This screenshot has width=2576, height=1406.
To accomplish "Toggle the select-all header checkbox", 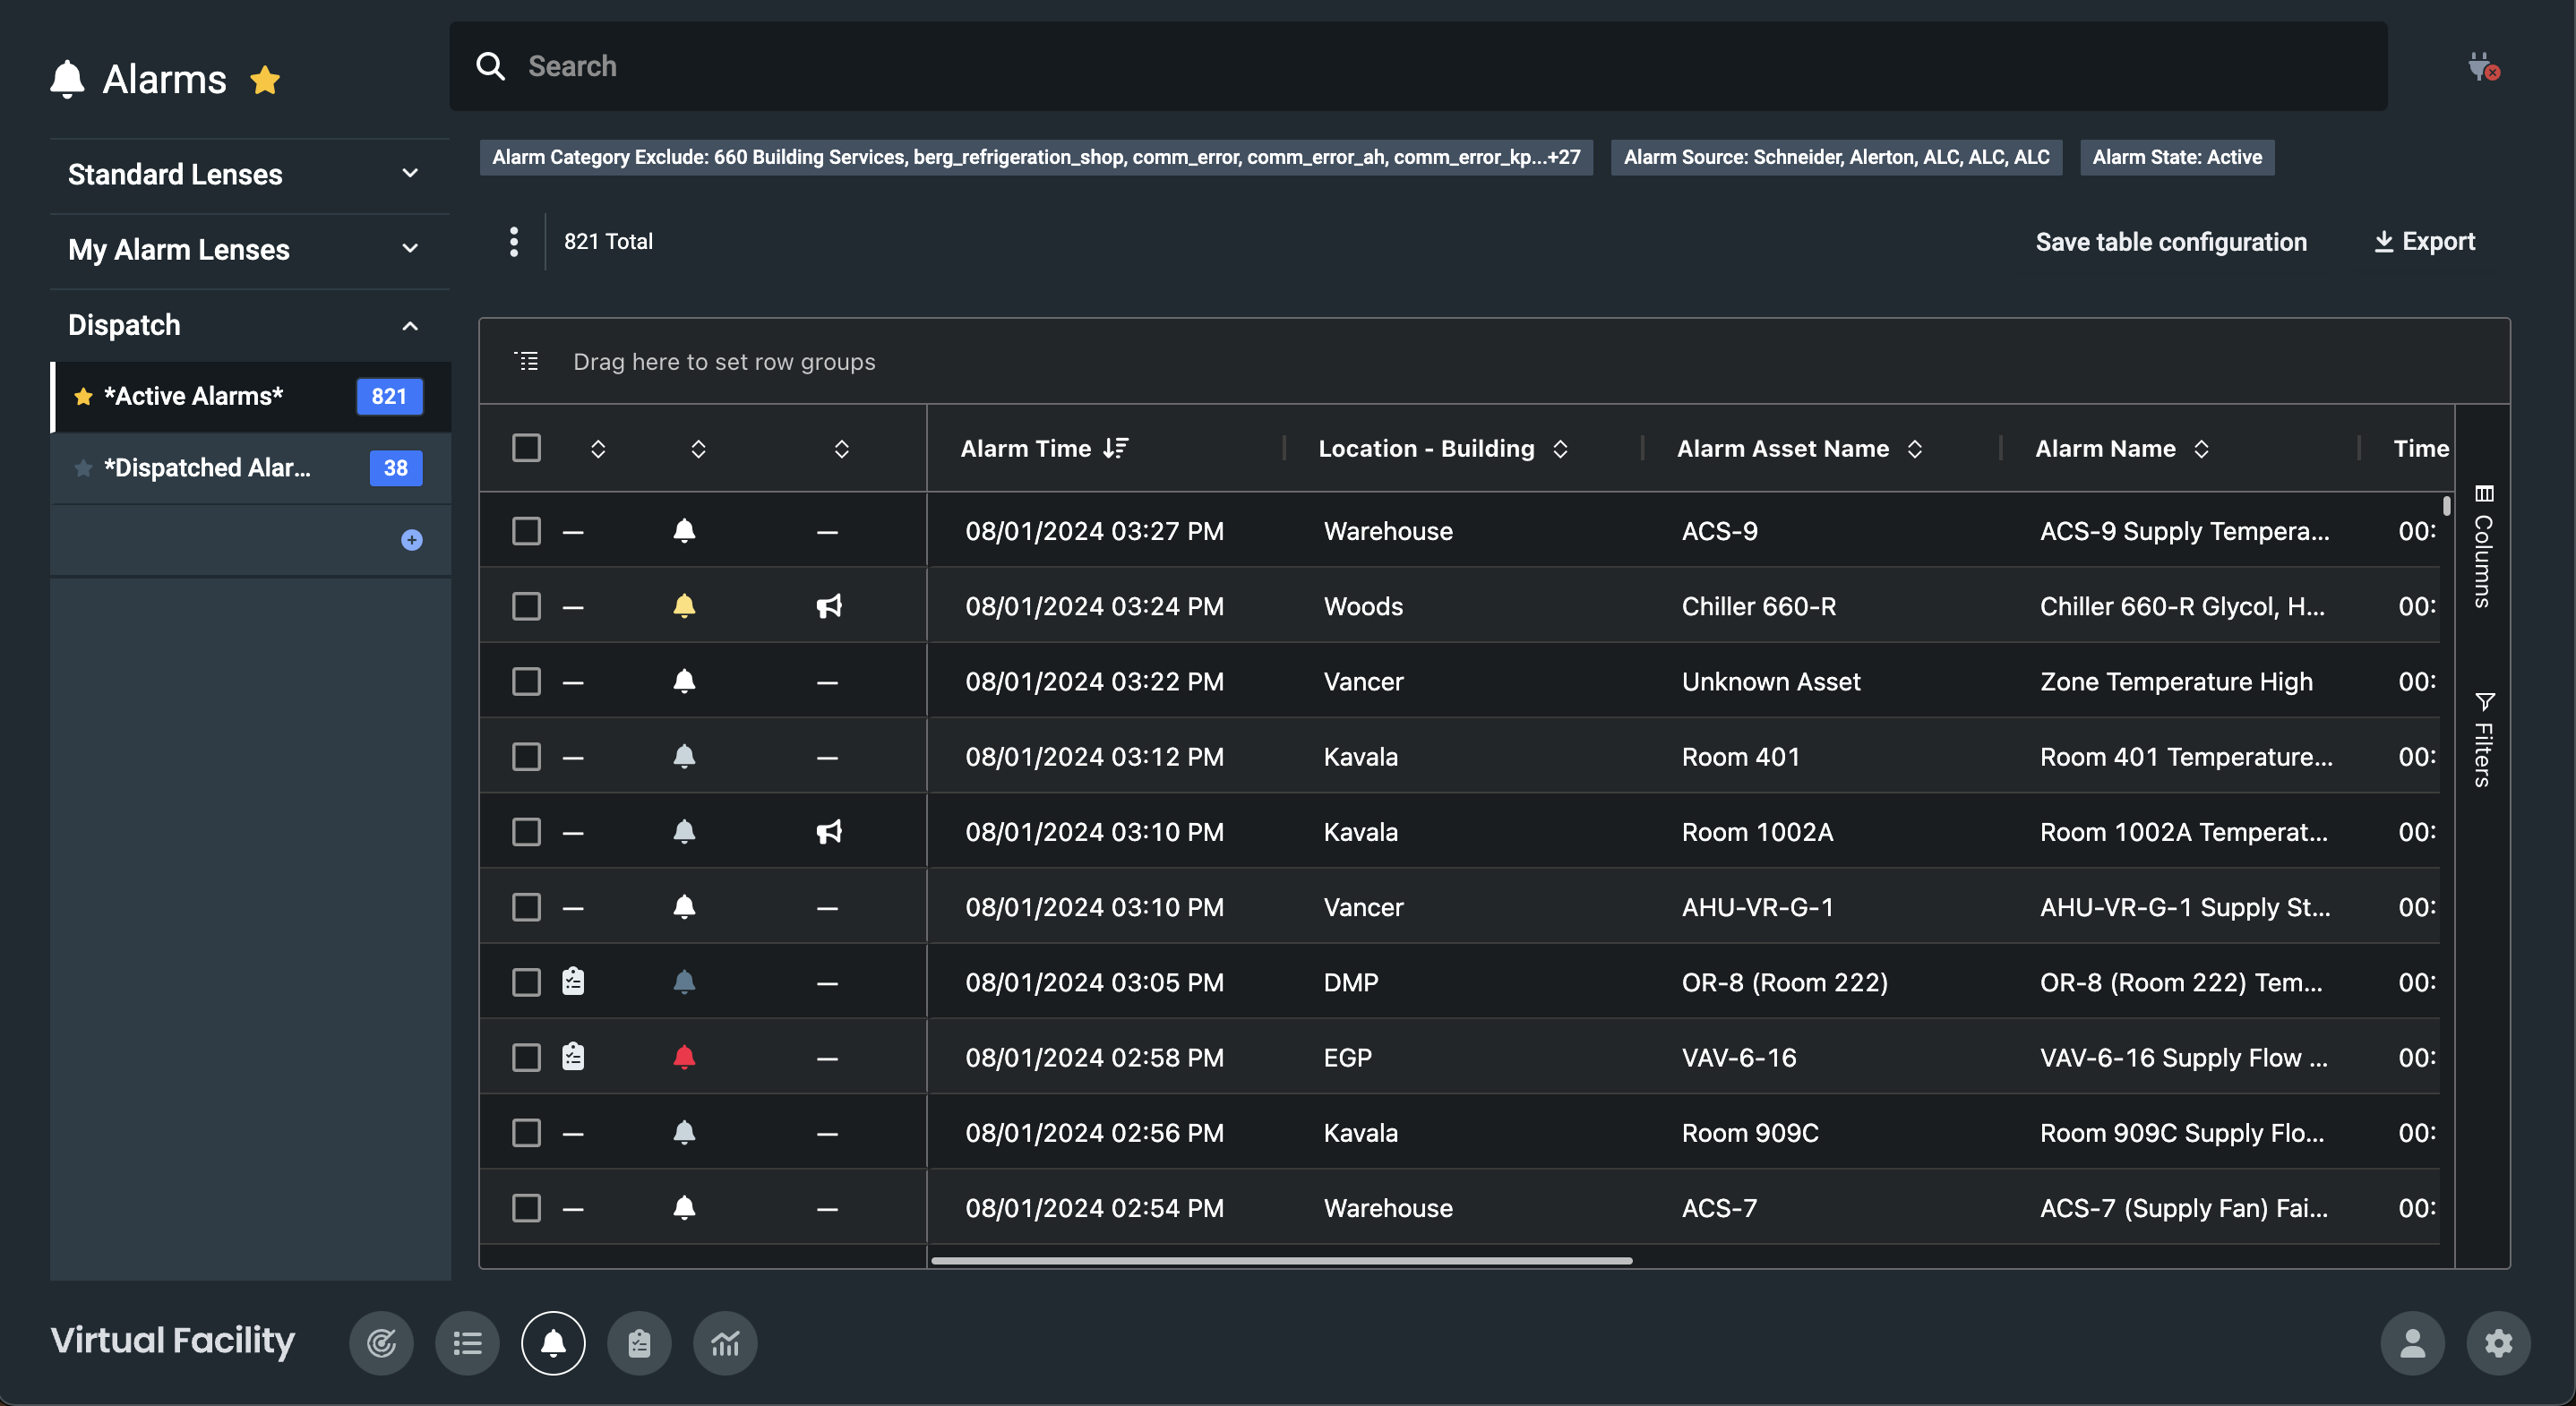I will click(x=526, y=448).
